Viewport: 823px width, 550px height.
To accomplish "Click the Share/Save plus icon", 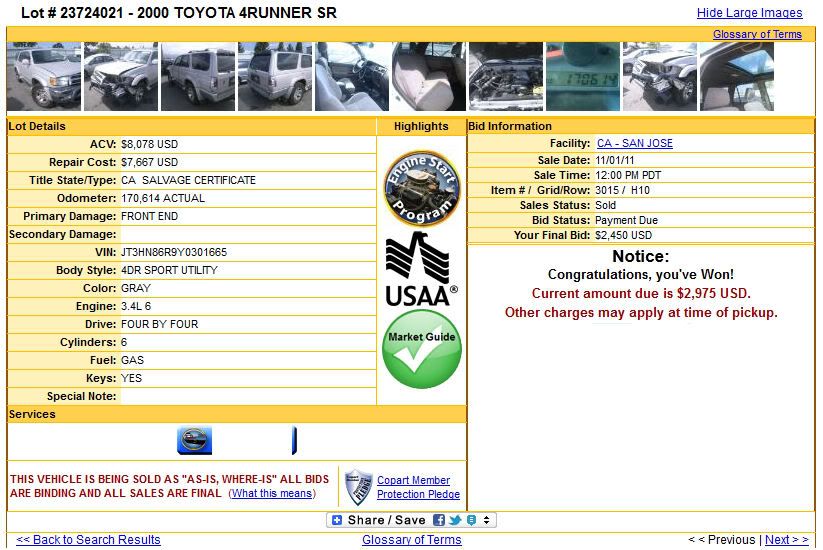I will (x=337, y=520).
